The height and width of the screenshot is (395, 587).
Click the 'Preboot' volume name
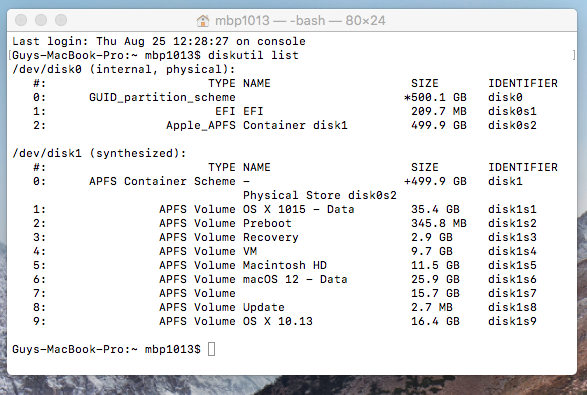[x=267, y=223]
